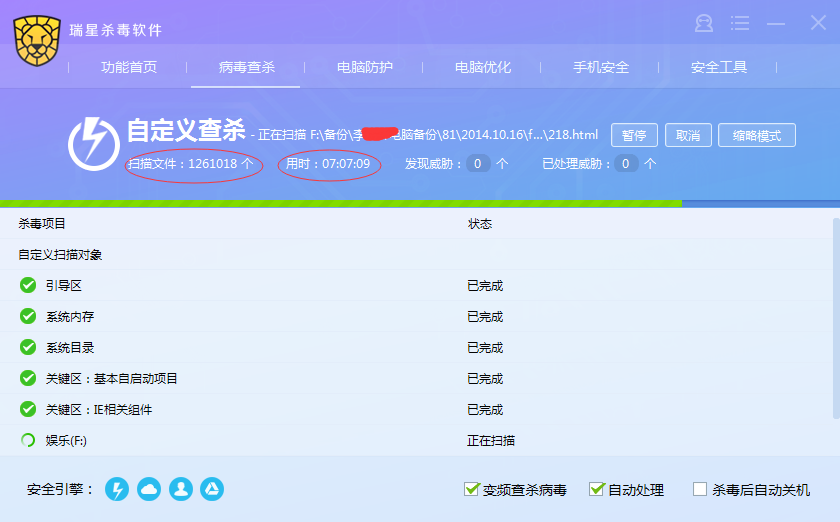Go to 手机安全 tab

pyautogui.click(x=601, y=67)
